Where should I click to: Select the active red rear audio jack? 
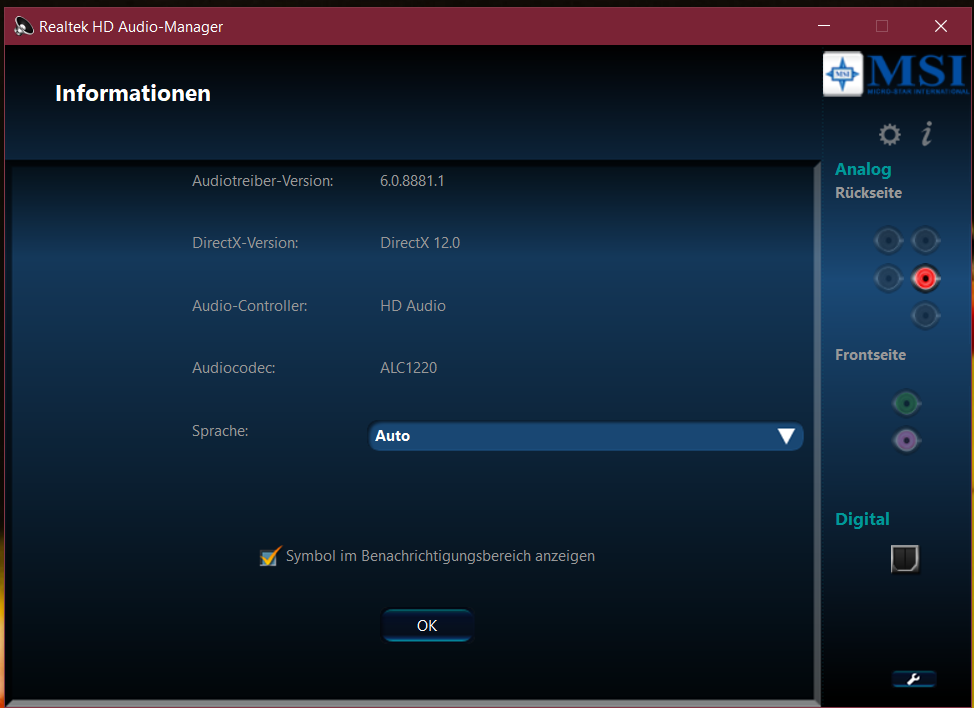coord(926,278)
